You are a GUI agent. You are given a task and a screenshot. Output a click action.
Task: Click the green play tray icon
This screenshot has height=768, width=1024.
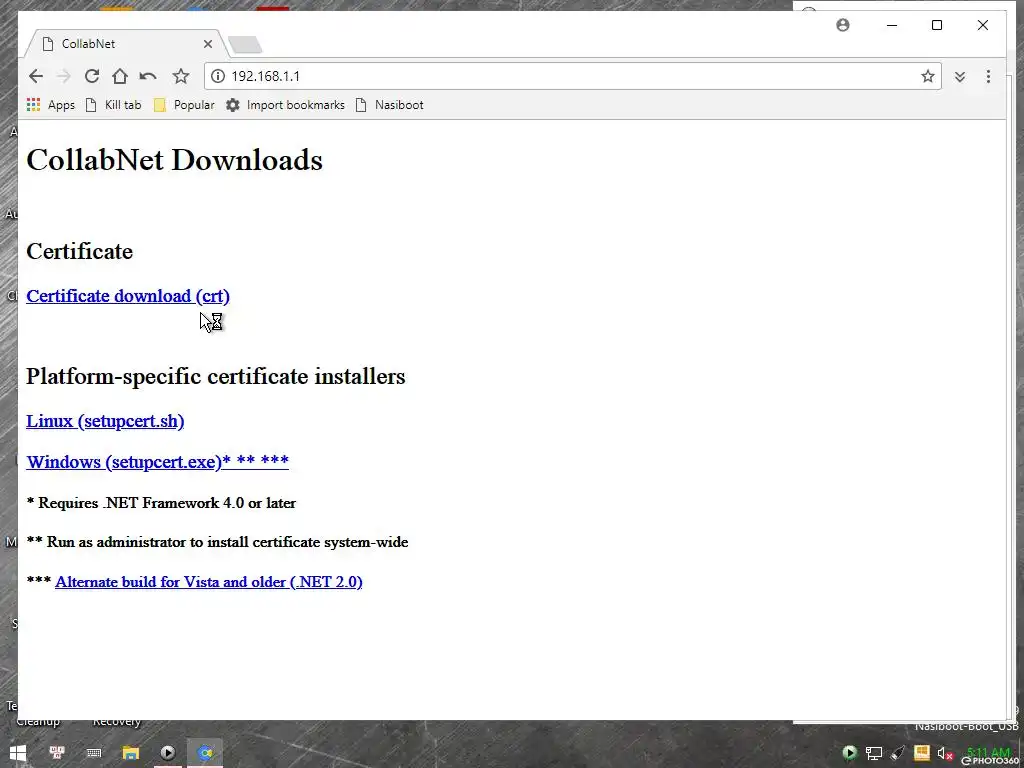[850, 753]
